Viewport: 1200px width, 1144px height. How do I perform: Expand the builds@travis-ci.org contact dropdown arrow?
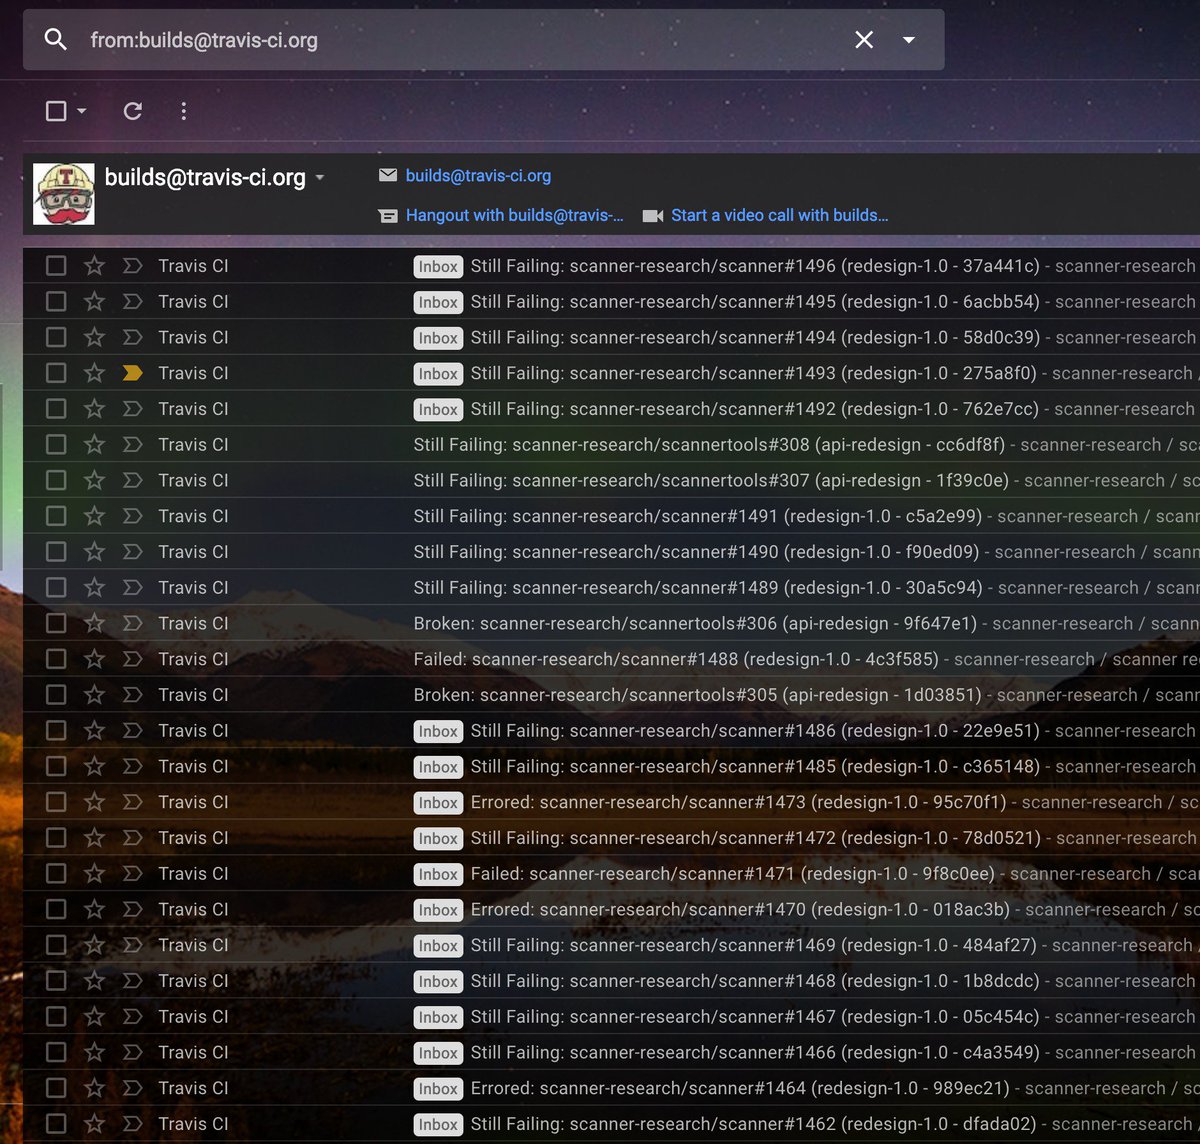pos(320,178)
